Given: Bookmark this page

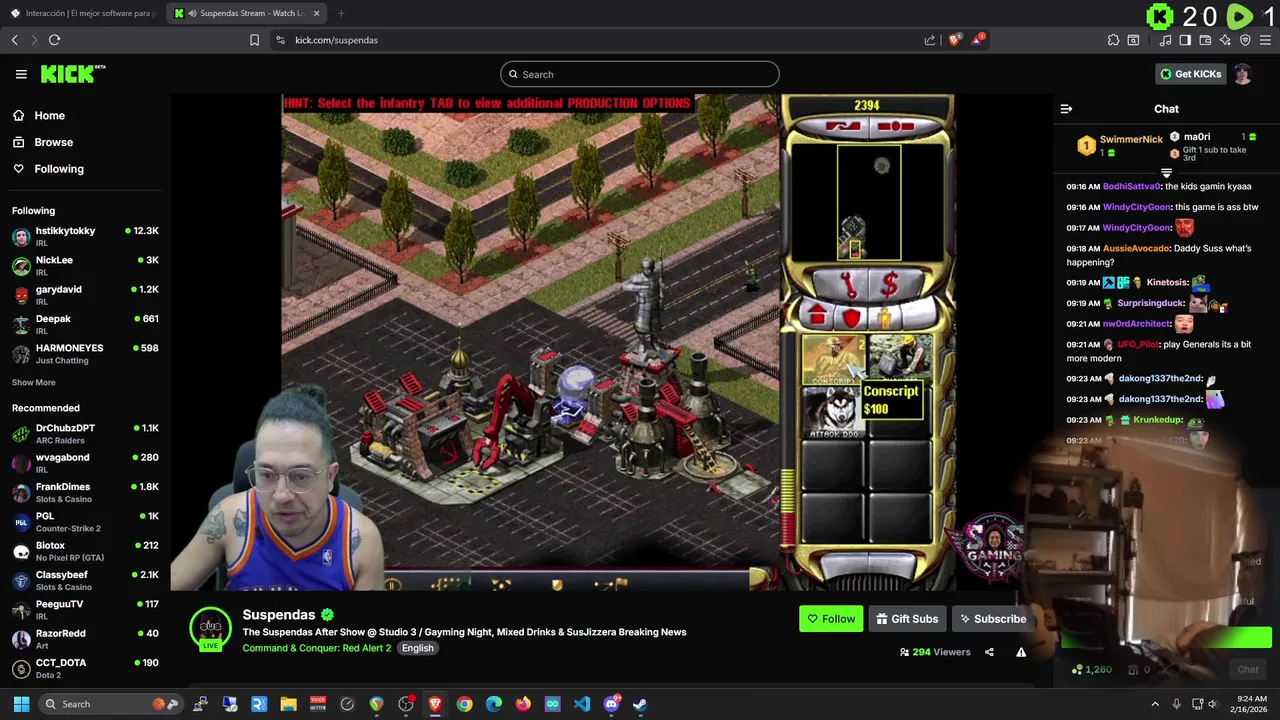Looking at the screenshot, I should pyautogui.click(x=254, y=40).
